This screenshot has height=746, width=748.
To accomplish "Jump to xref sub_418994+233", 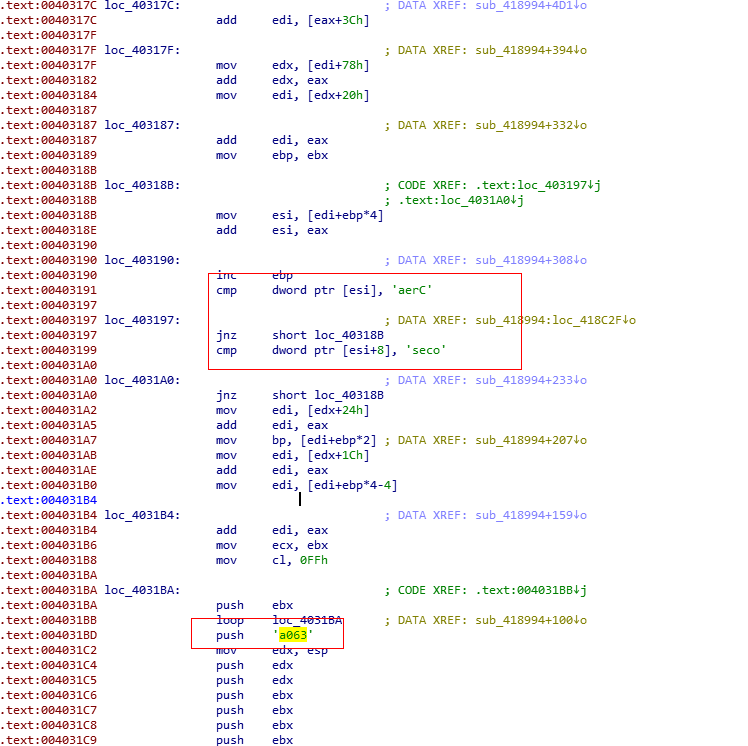I will click(x=530, y=380).
